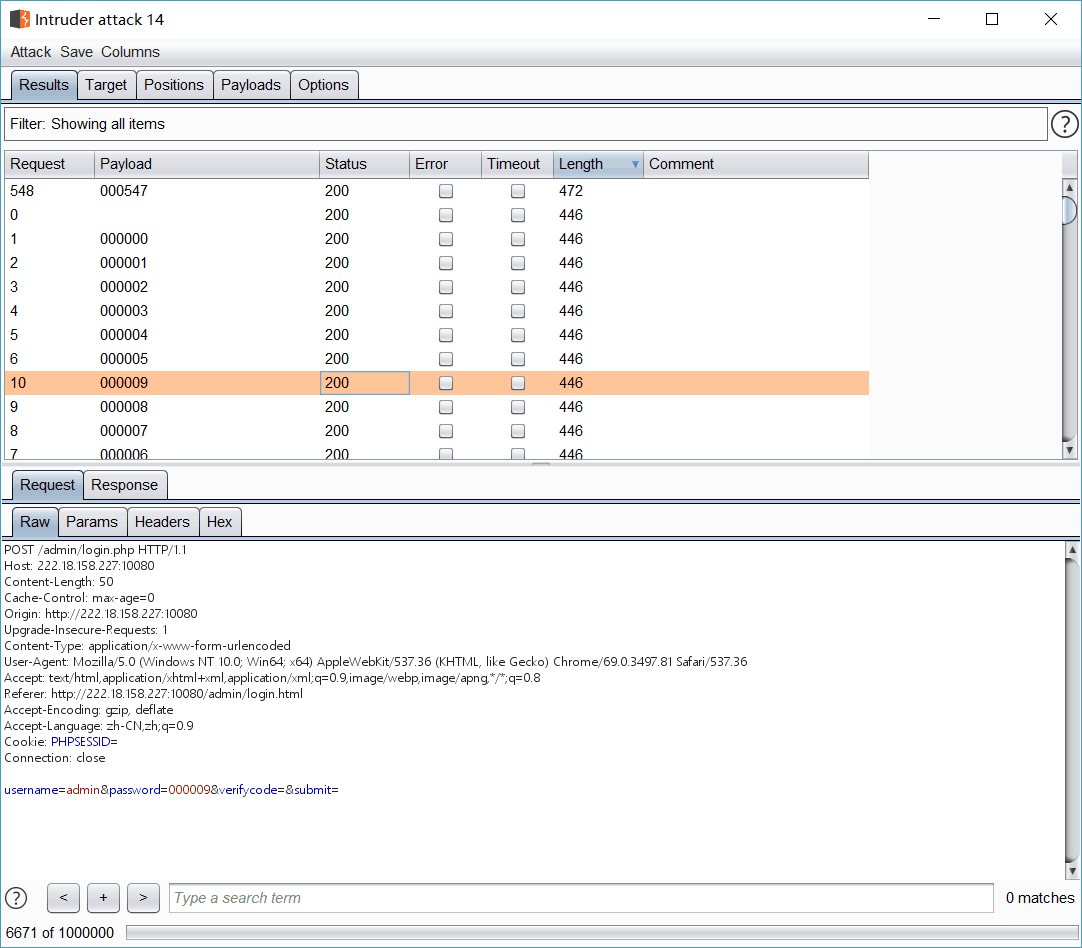Sort by the Payload column header

pos(207,164)
